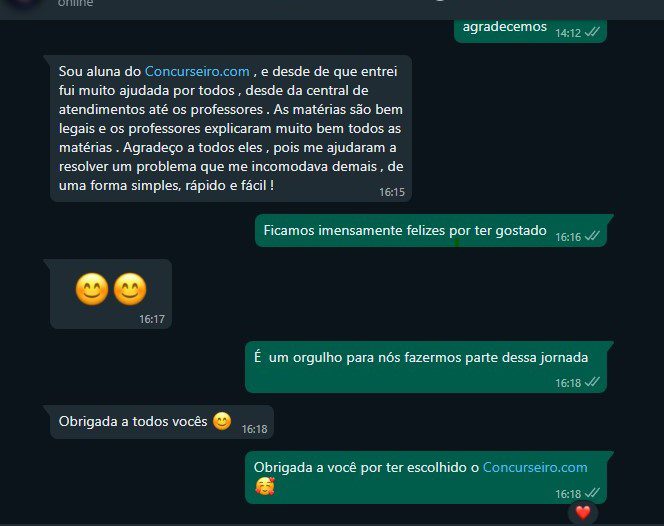This screenshot has width=664, height=526.
Task: Click the second smiling emoji in the 16:17 message
Action: coord(130,289)
